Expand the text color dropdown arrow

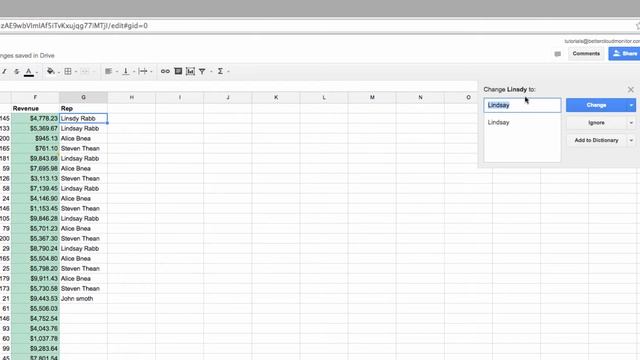click(x=37, y=72)
